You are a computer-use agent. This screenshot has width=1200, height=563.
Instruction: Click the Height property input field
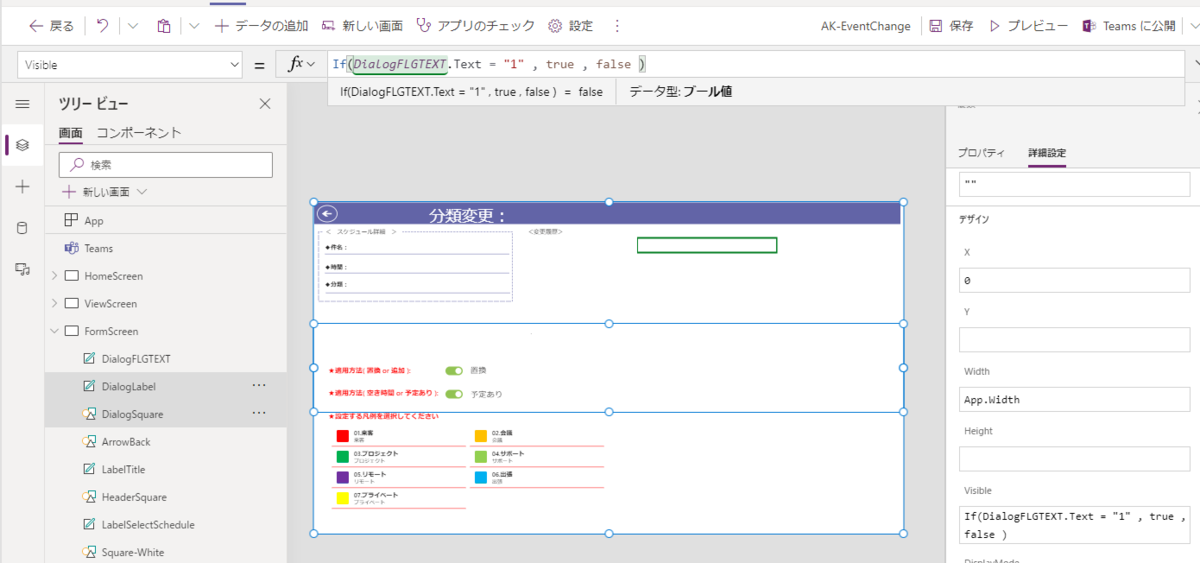[x=1074, y=459]
